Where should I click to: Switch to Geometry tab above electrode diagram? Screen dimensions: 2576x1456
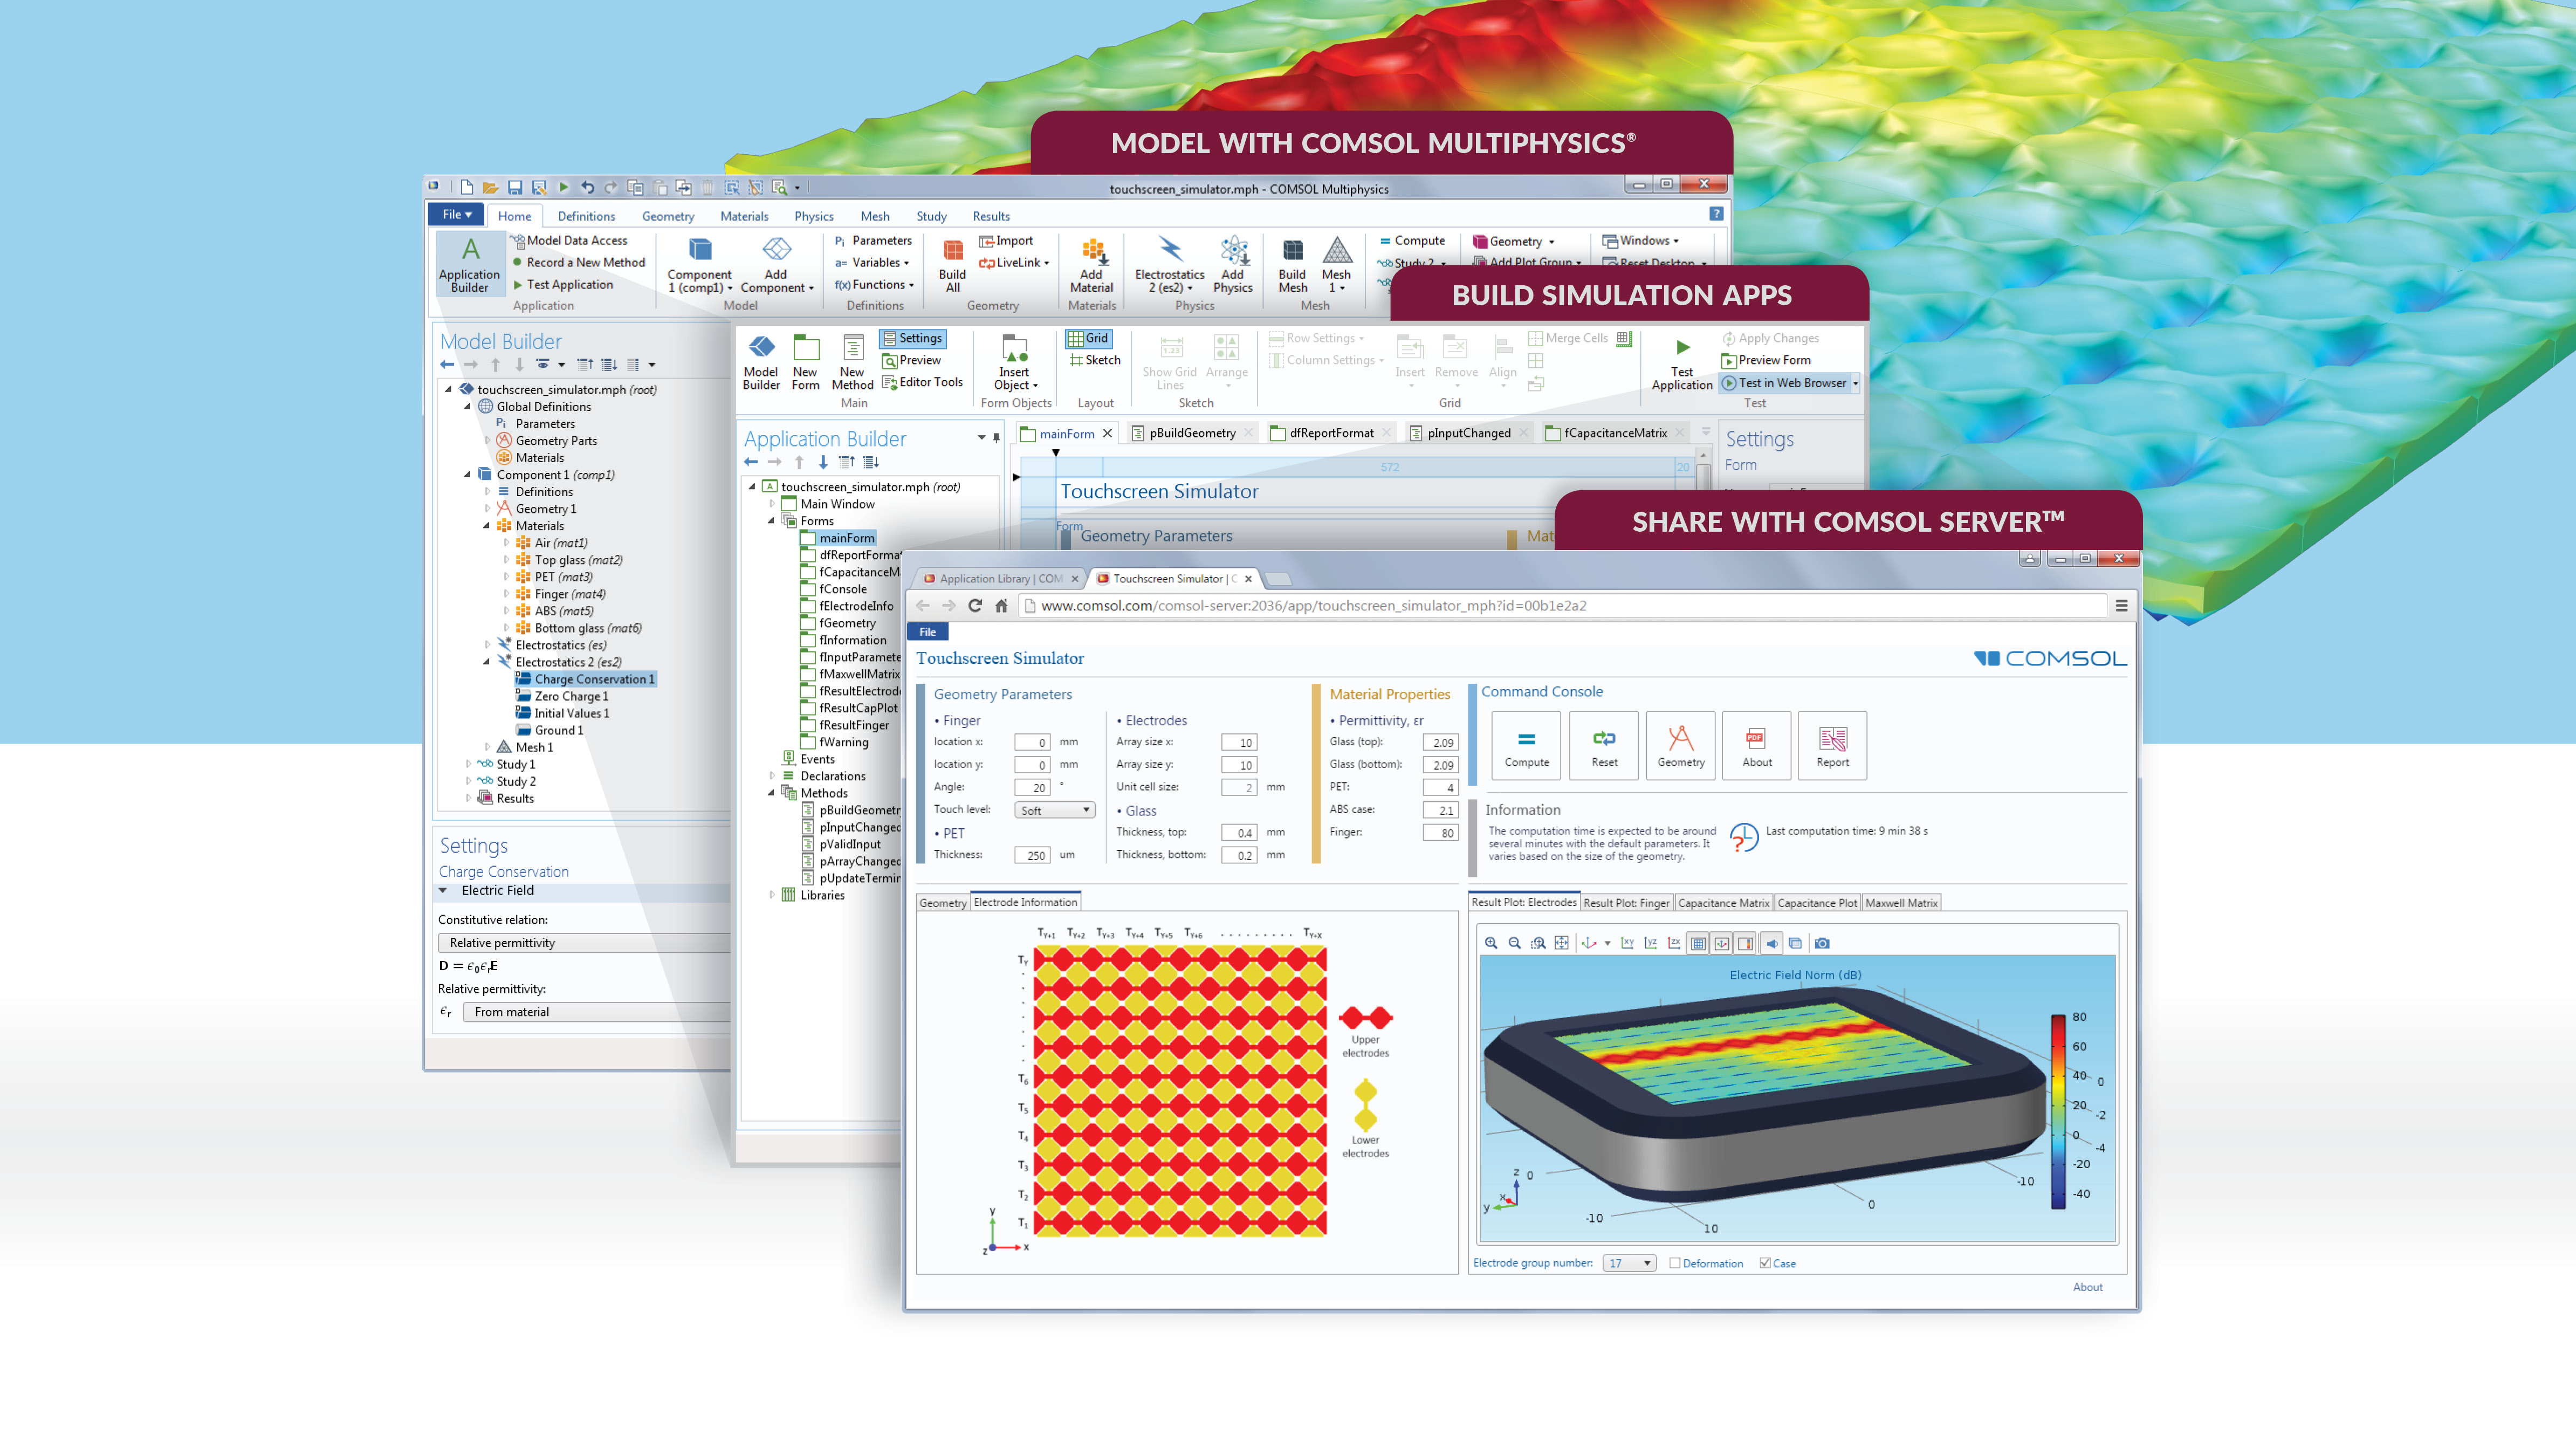pos(943,903)
